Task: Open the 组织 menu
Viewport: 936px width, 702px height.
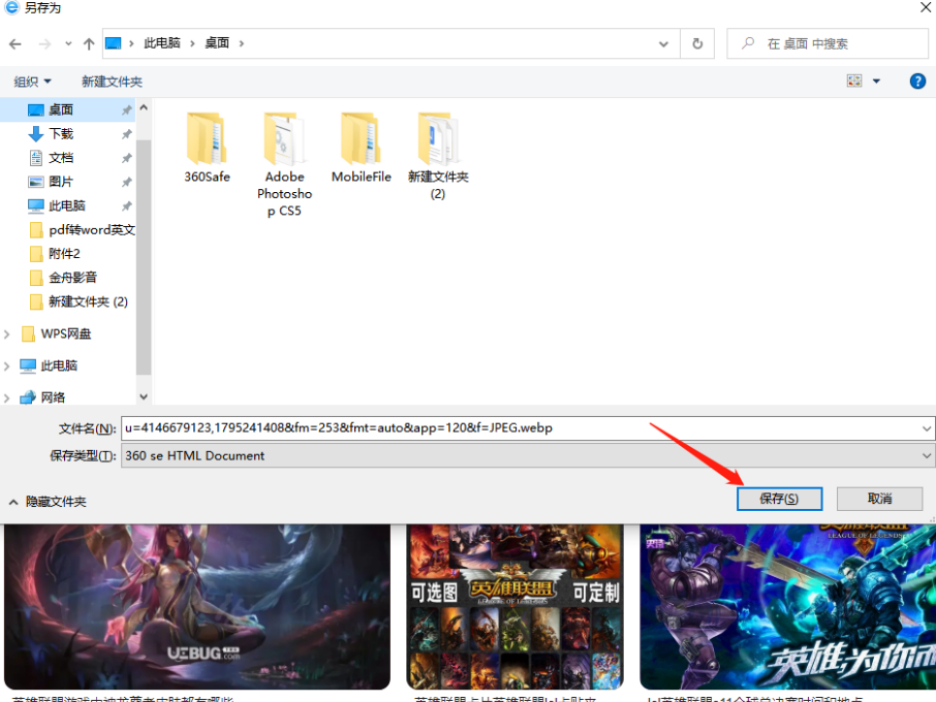Action: pyautogui.click(x=32, y=81)
